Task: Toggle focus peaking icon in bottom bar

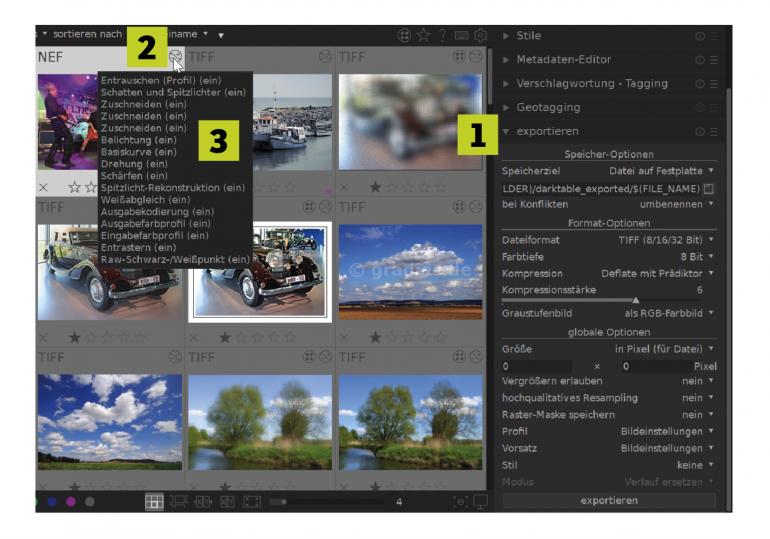Action: tap(460, 502)
